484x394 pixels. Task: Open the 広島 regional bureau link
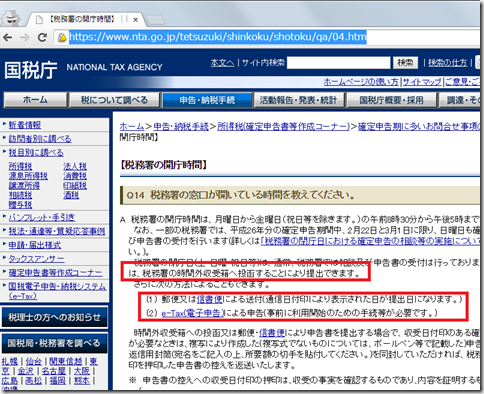pyautogui.click(x=9, y=380)
